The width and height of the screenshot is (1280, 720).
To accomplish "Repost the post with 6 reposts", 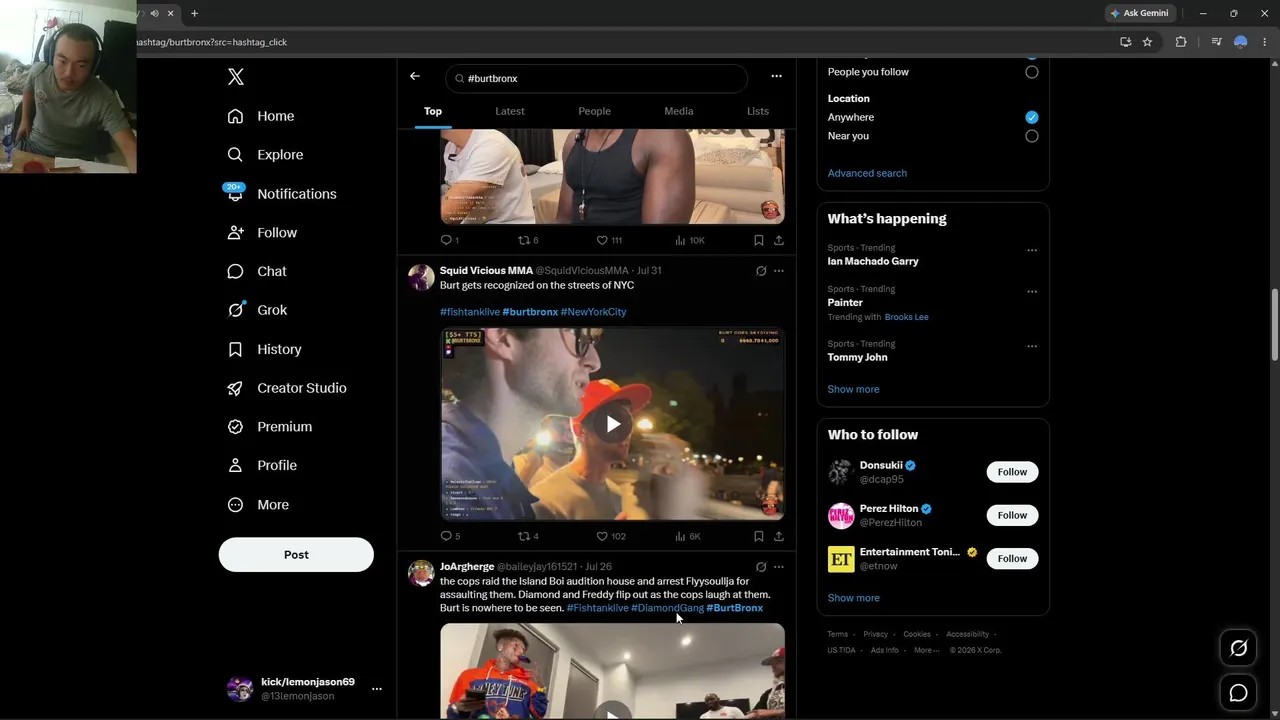I will point(523,240).
